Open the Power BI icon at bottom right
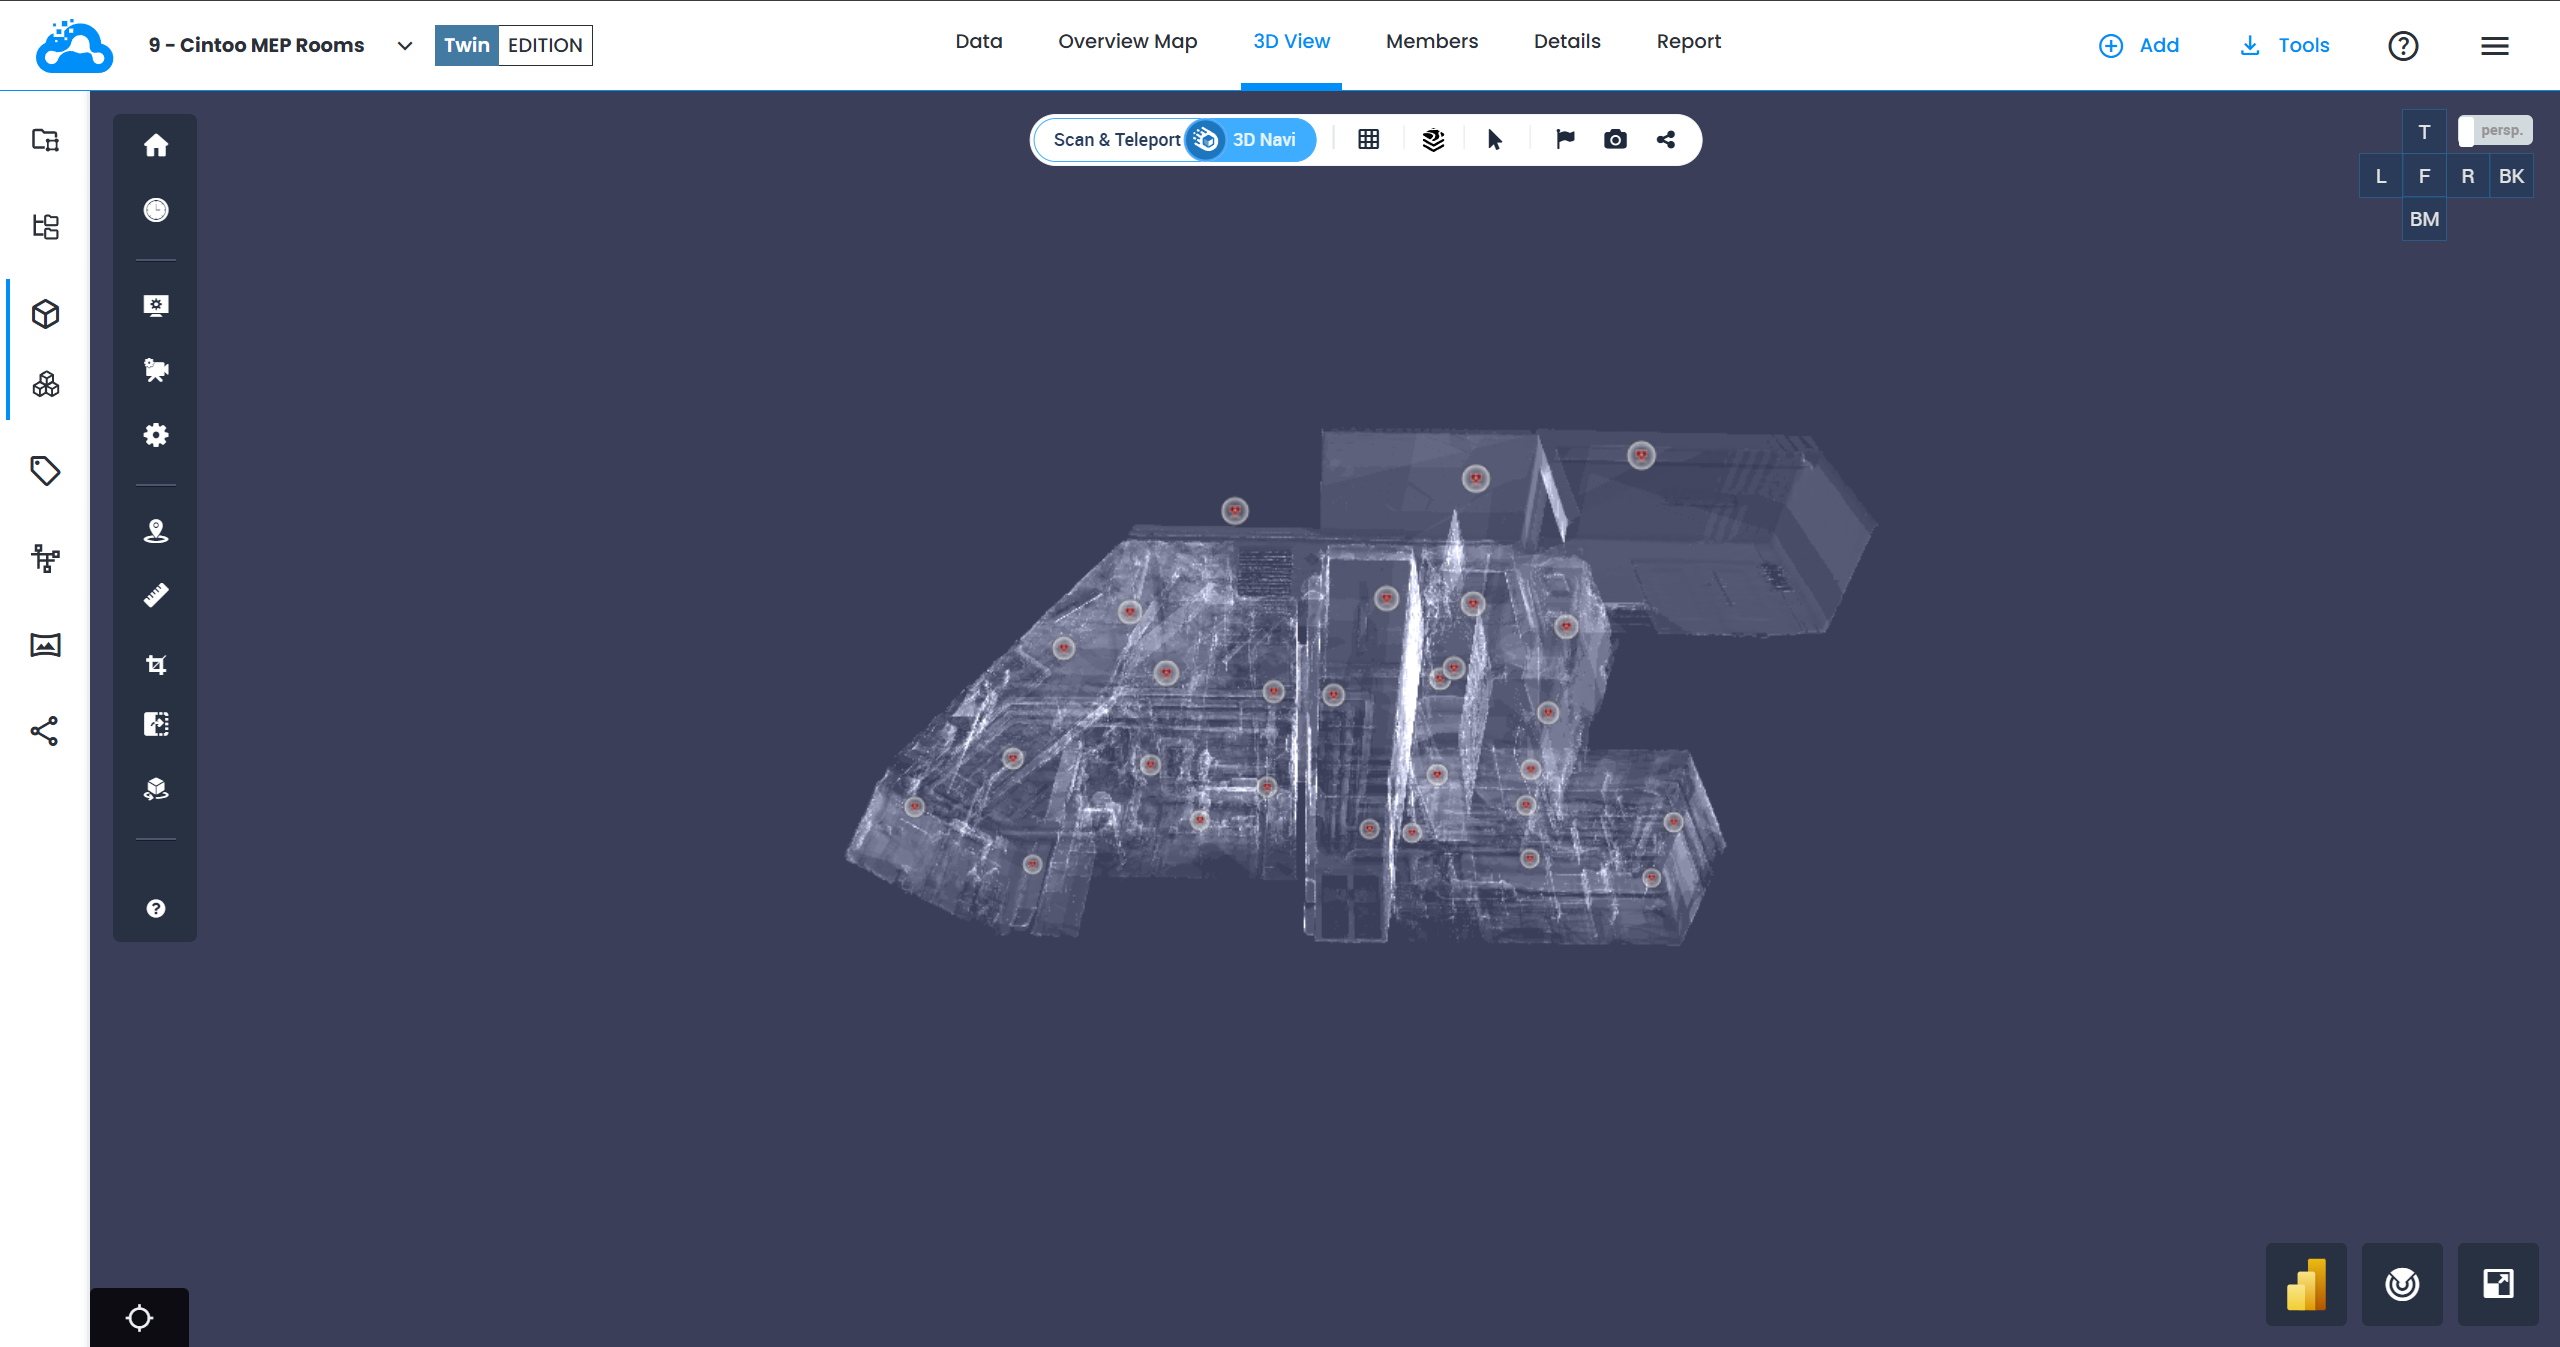 click(x=2306, y=1284)
